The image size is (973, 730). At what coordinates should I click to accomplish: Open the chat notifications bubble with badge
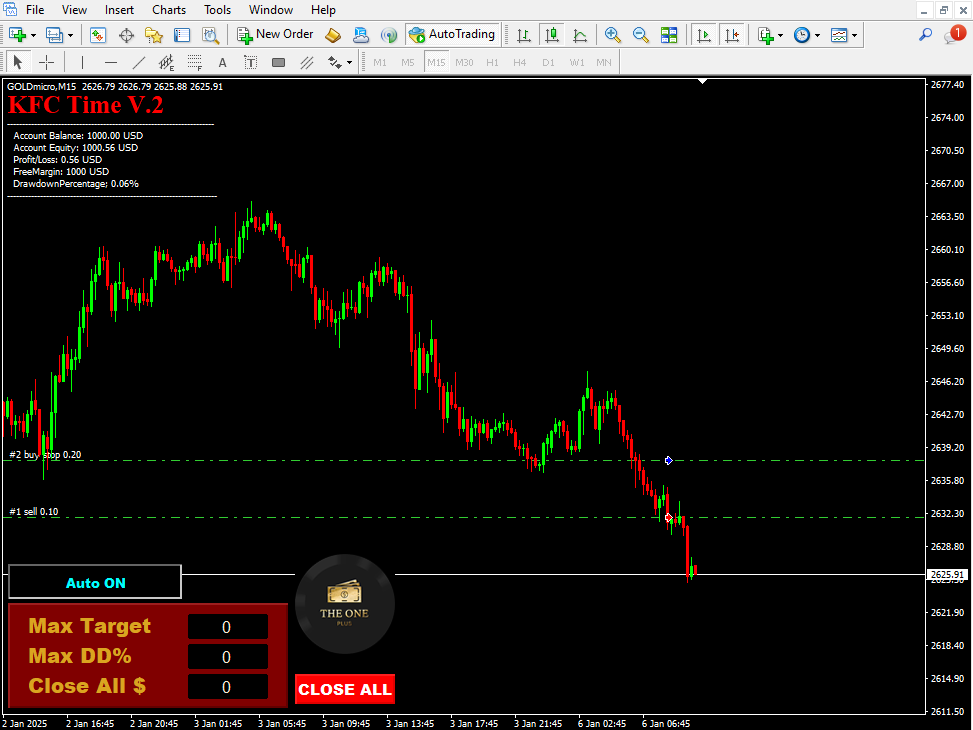coord(953,34)
